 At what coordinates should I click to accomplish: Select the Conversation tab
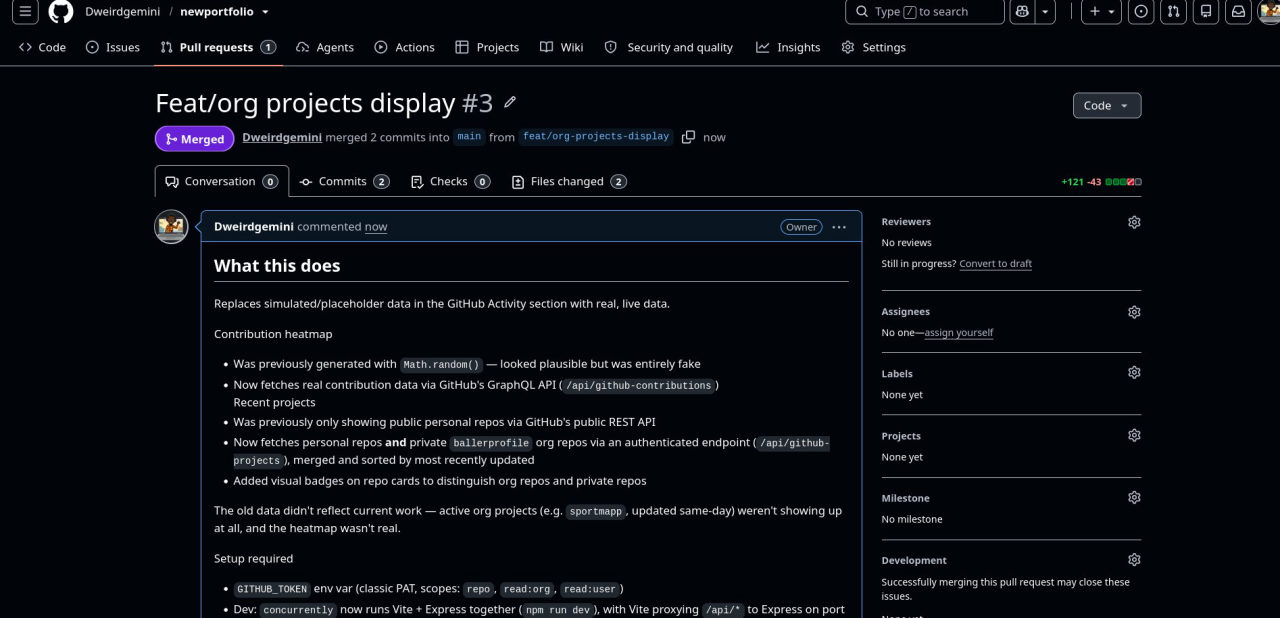pos(222,181)
